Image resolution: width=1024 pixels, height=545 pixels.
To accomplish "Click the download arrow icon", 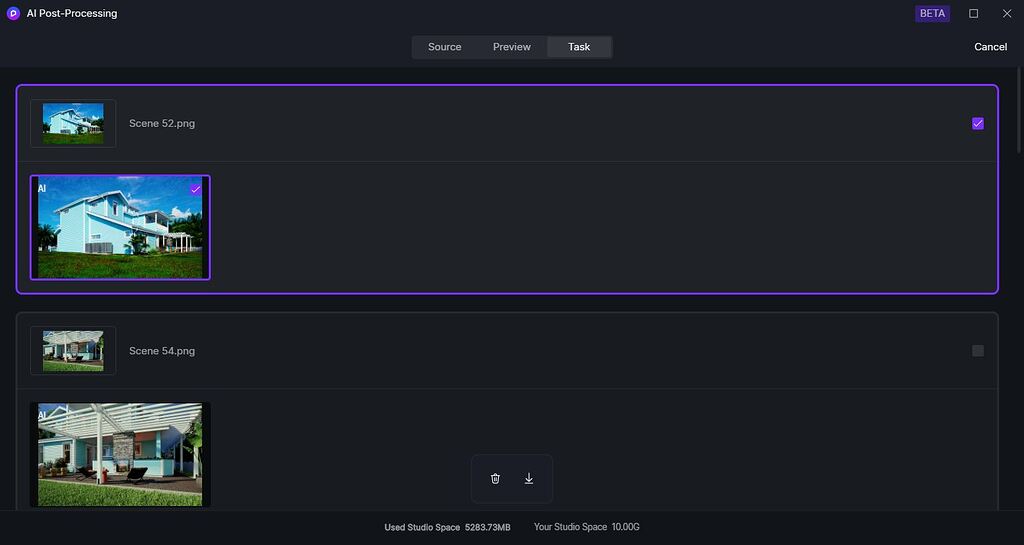I will click(529, 479).
